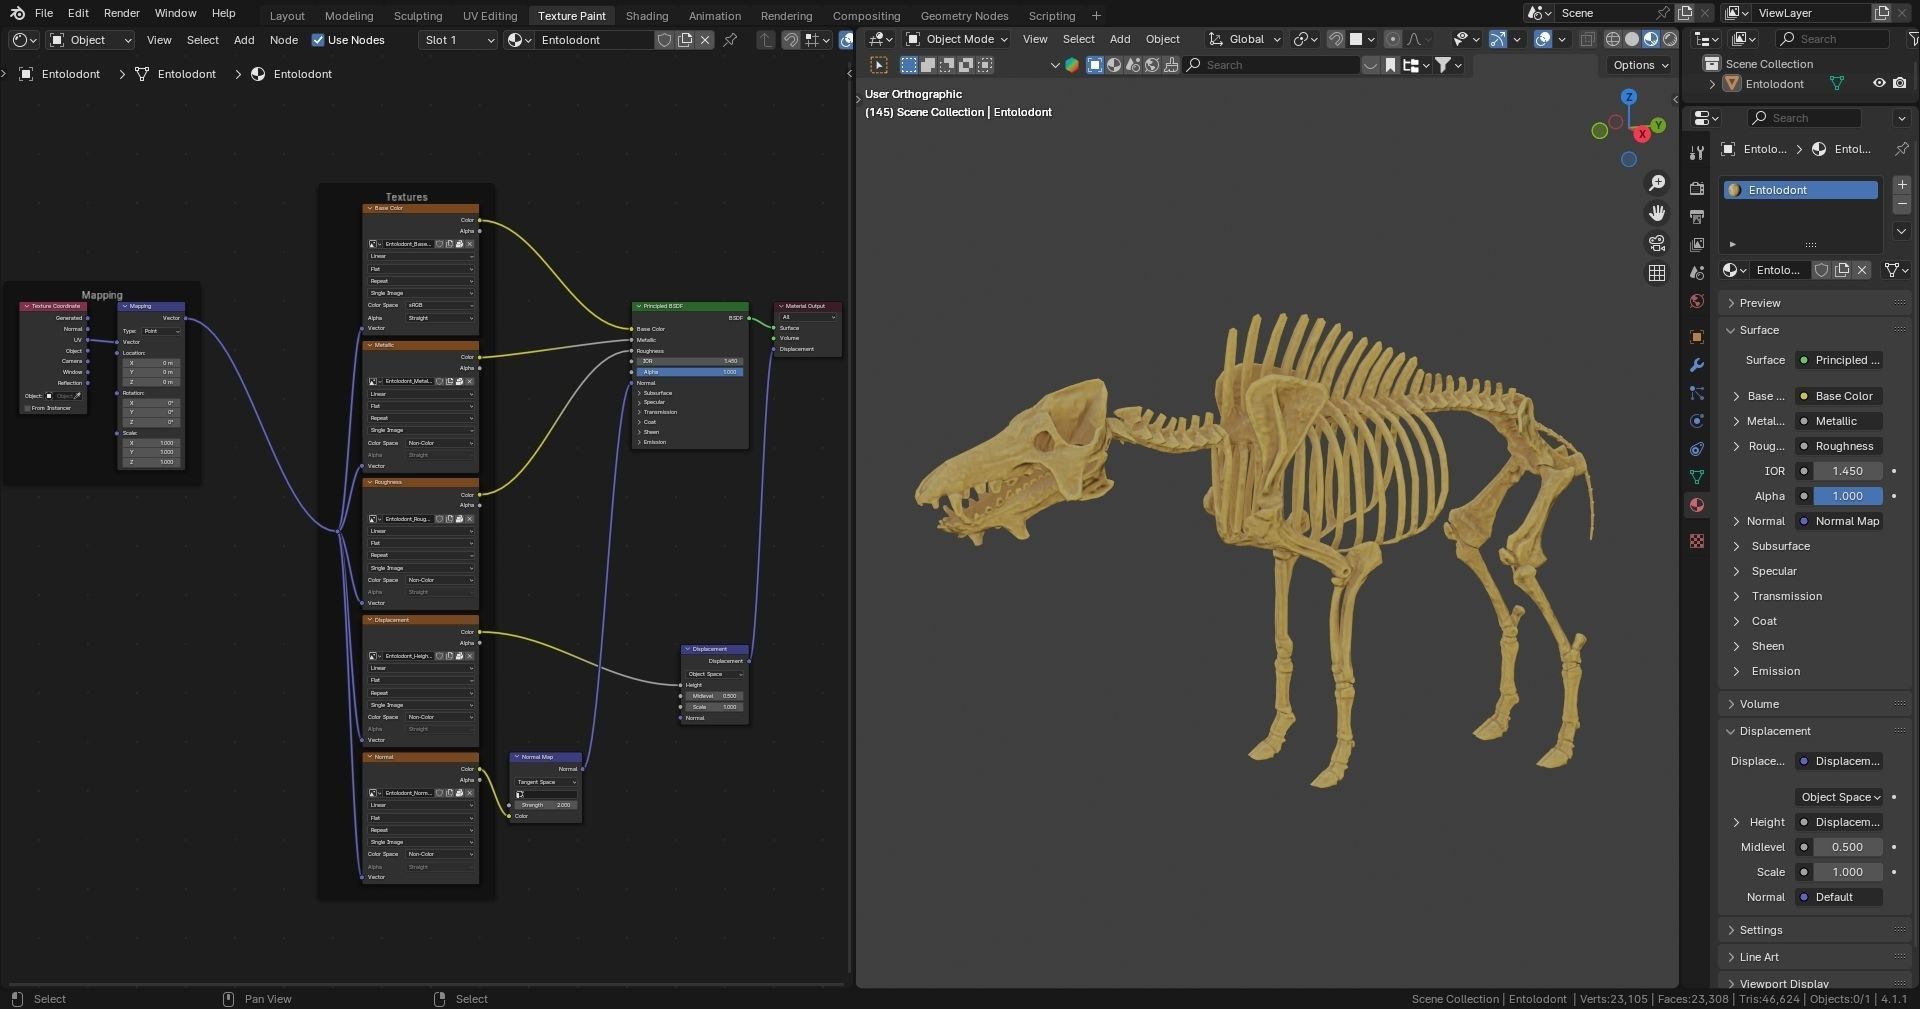Screen dimensions: 1920x1009
Task: Open the View Layer properties tab icon
Action: click(x=1696, y=244)
